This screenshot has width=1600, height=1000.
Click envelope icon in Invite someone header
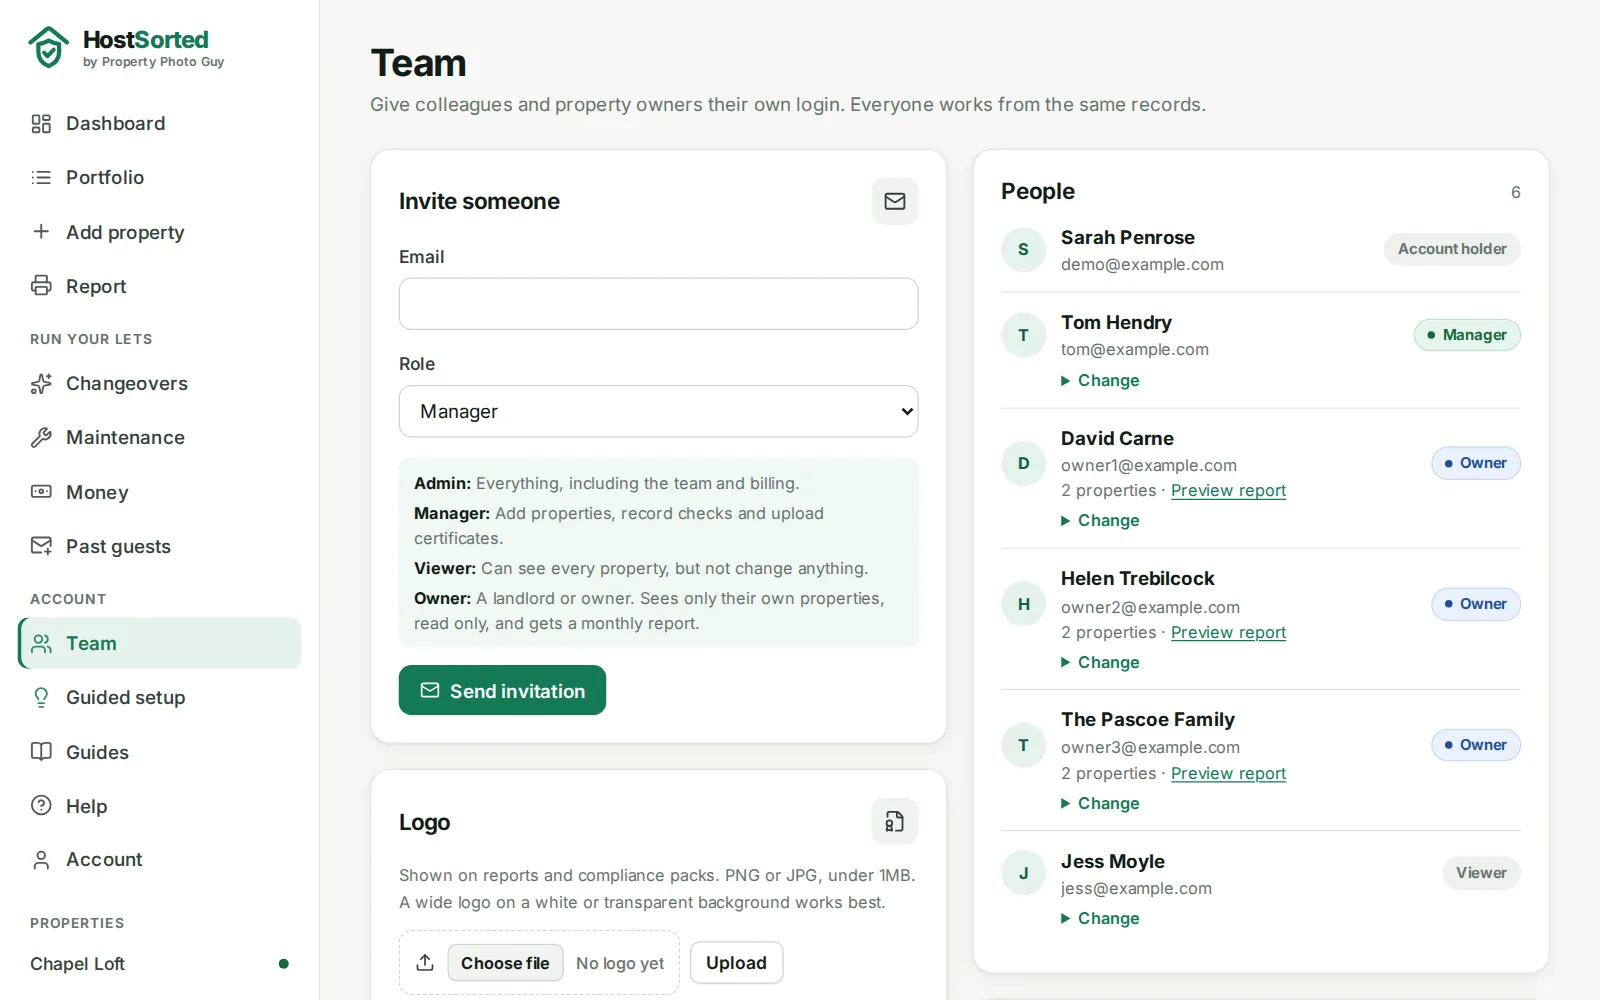(x=895, y=201)
